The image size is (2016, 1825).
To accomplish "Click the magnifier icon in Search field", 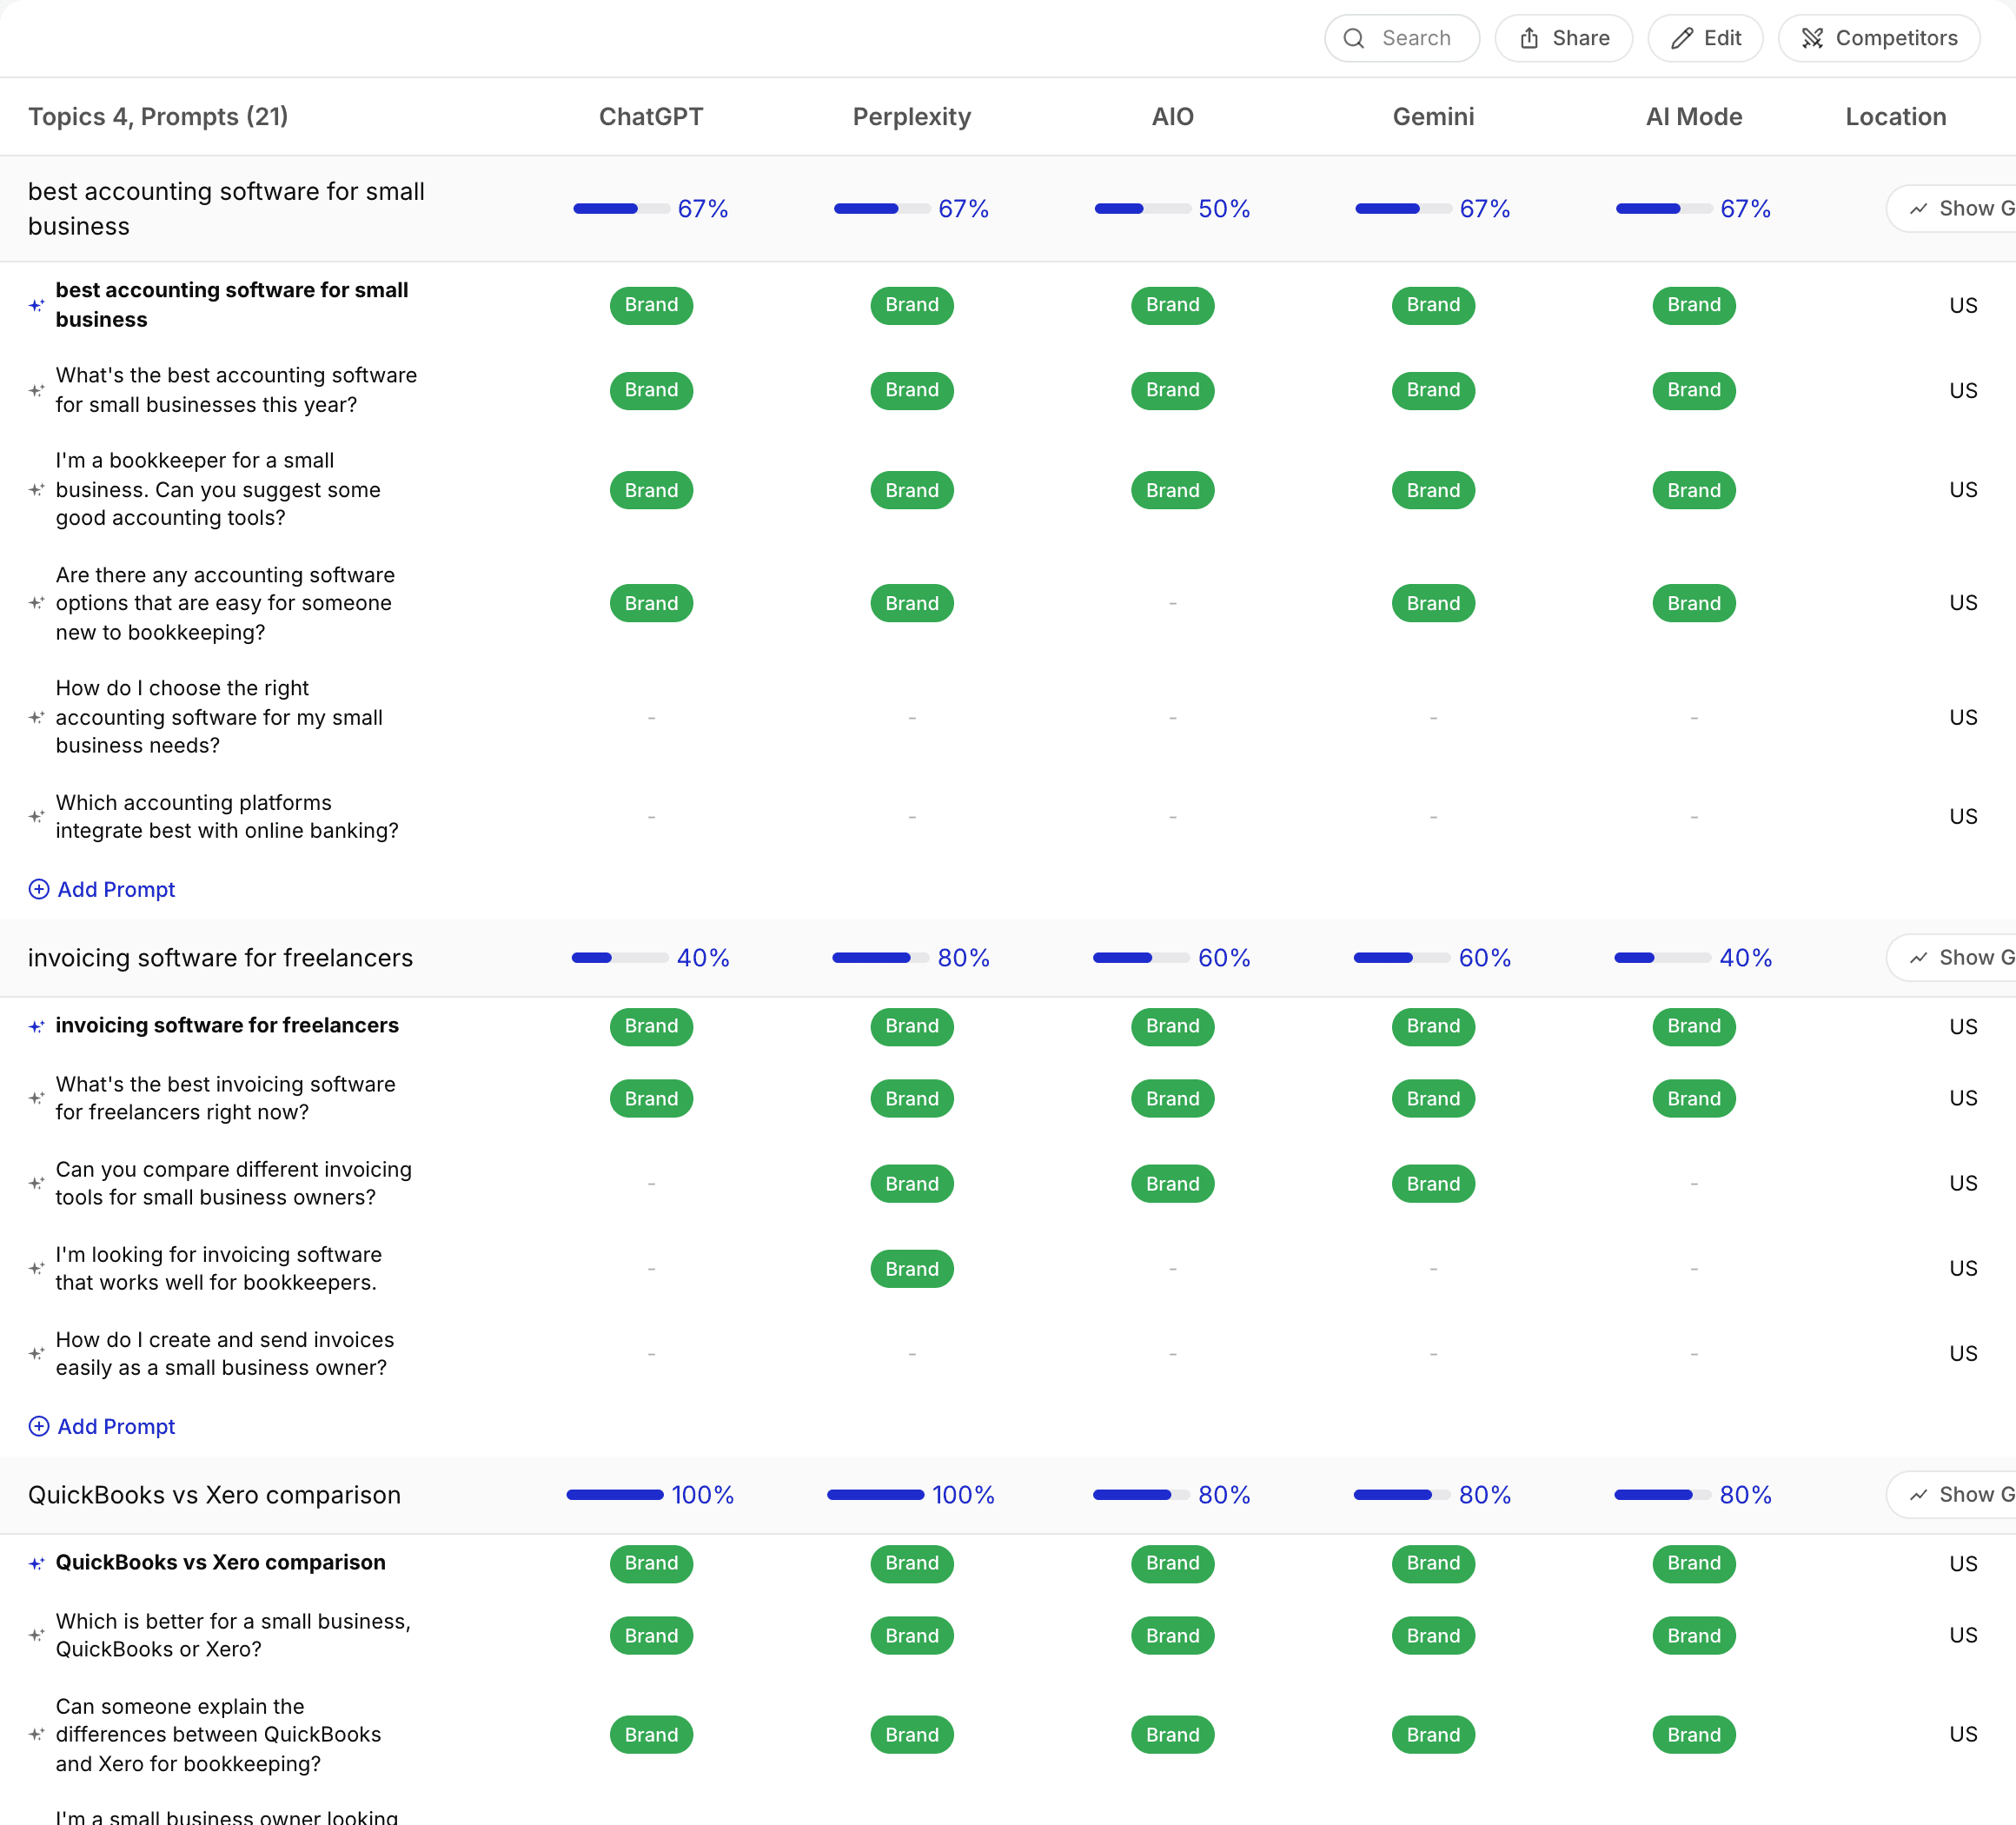I will pyautogui.click(x=1354, y=38).
